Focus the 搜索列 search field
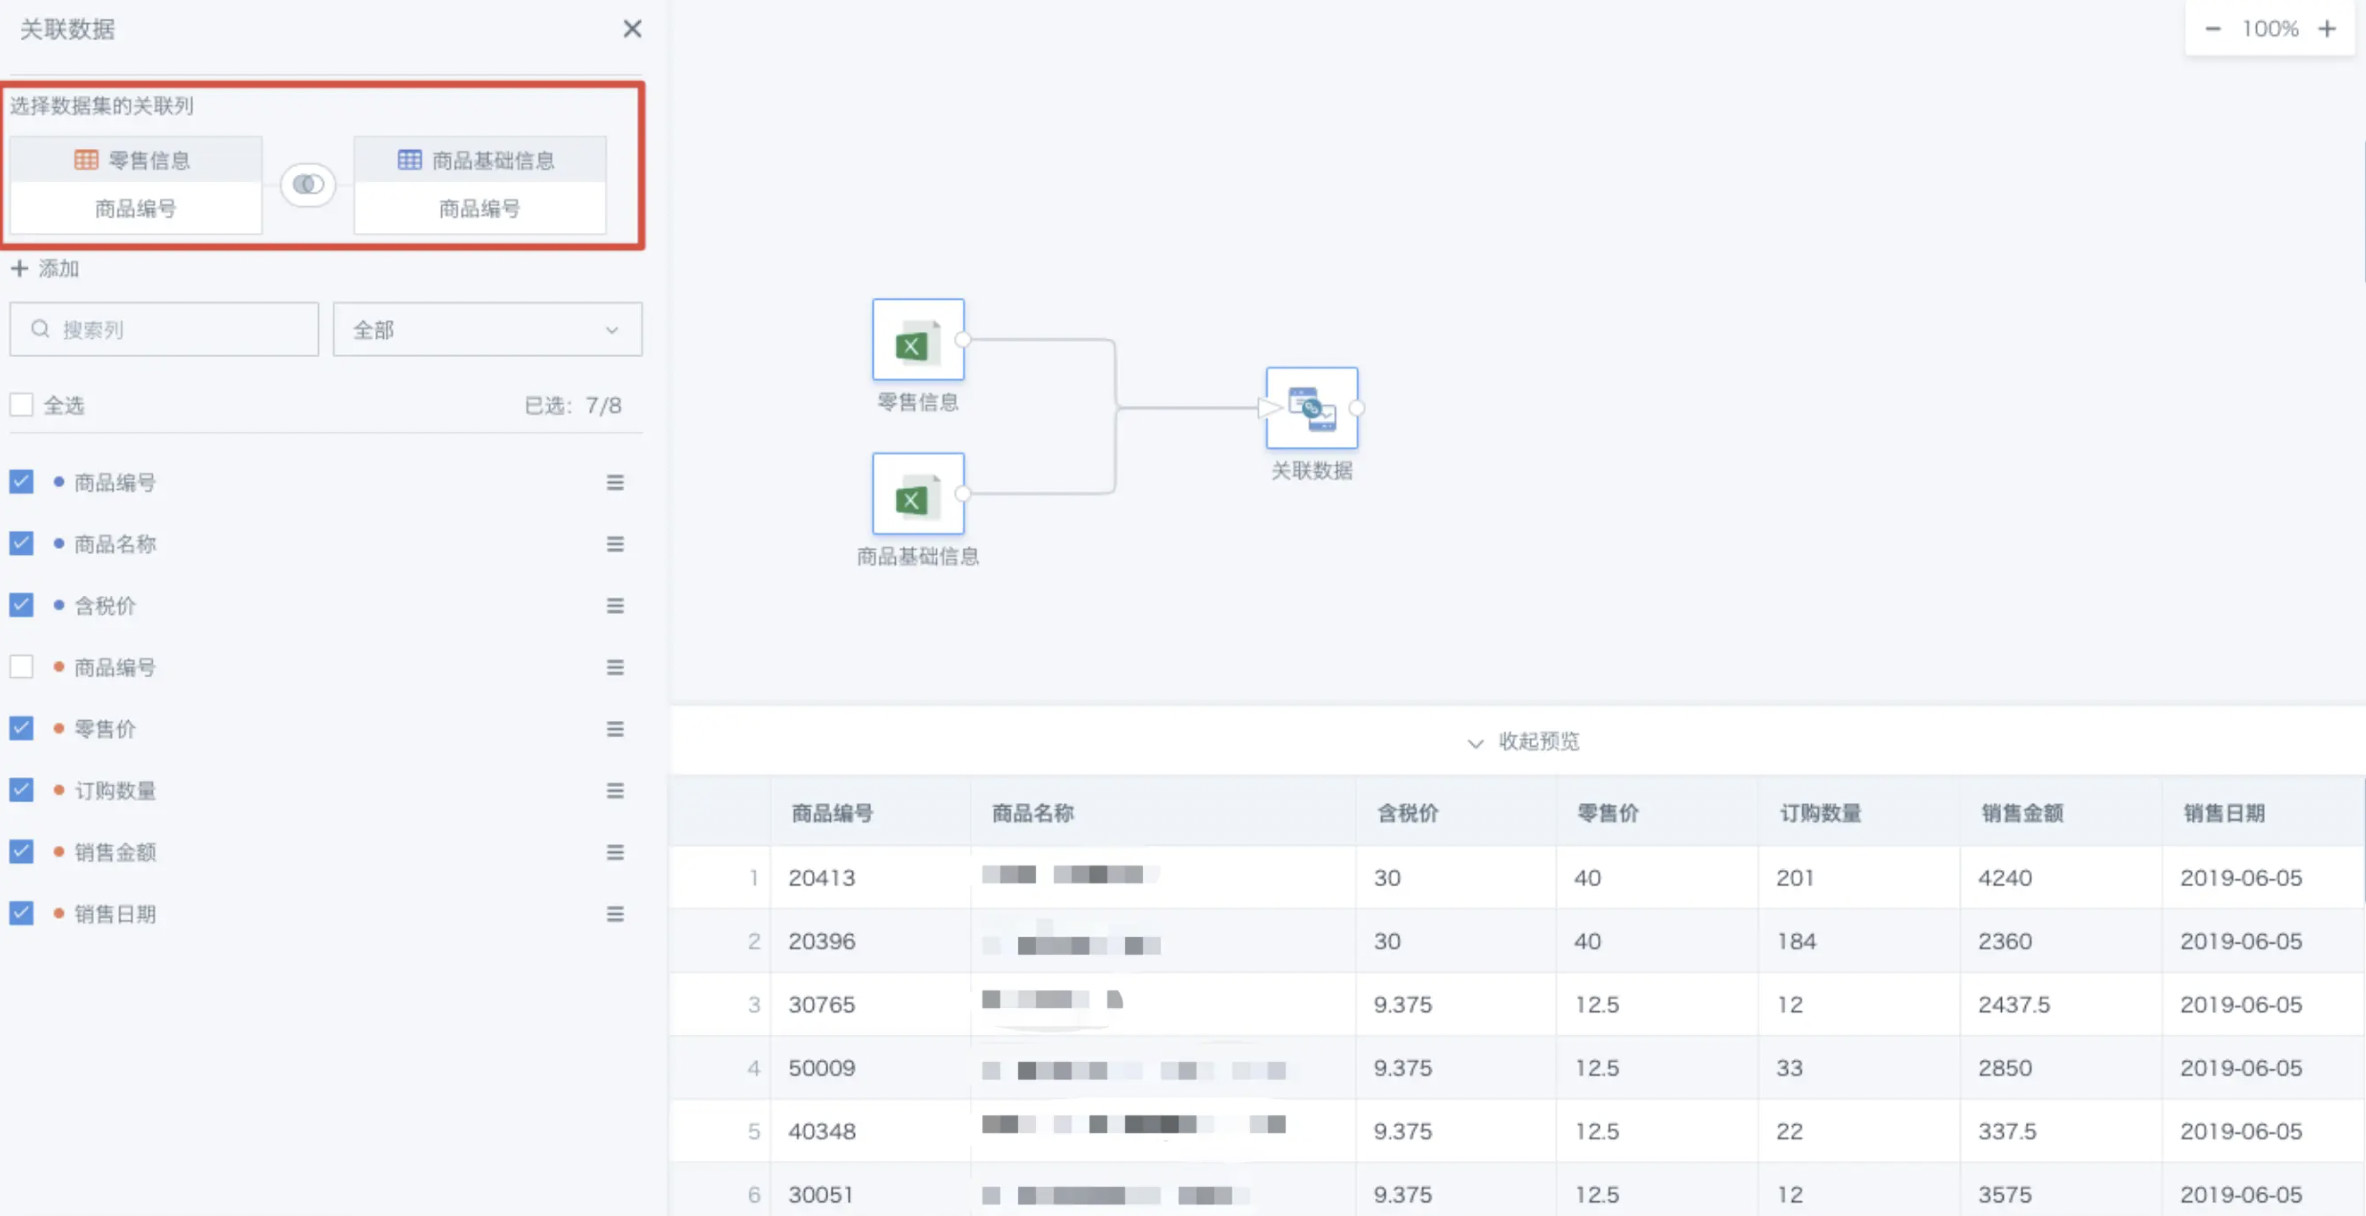This screenshot has width=2366, height=1216. [164, 329]
